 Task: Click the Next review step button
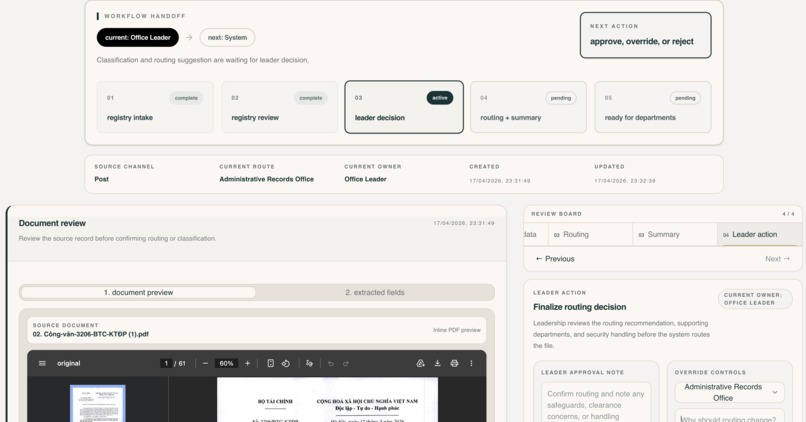[777, 259]
